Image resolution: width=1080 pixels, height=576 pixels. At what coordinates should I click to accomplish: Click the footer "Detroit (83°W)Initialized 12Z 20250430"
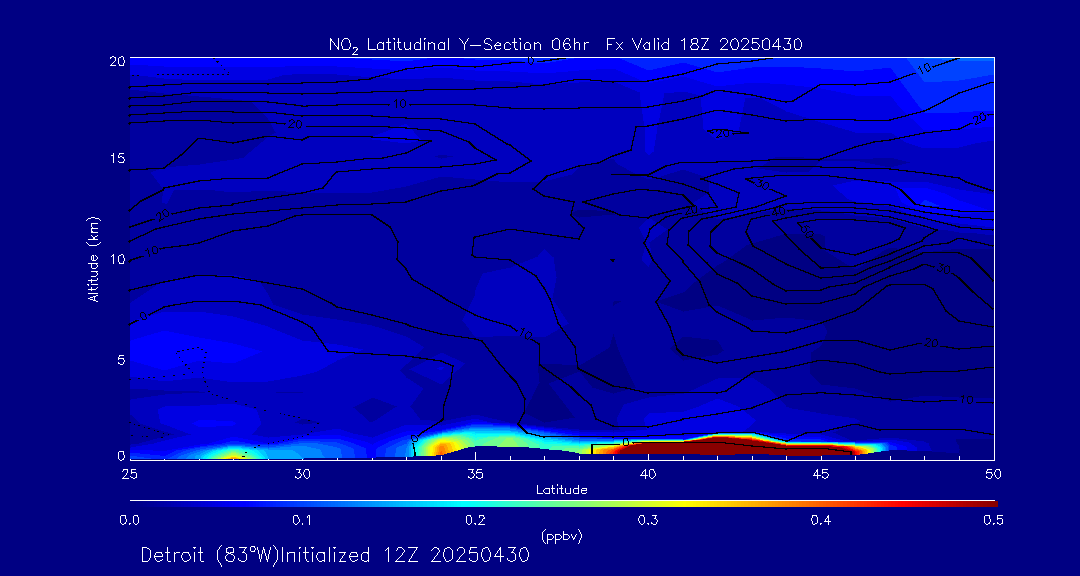335,555
